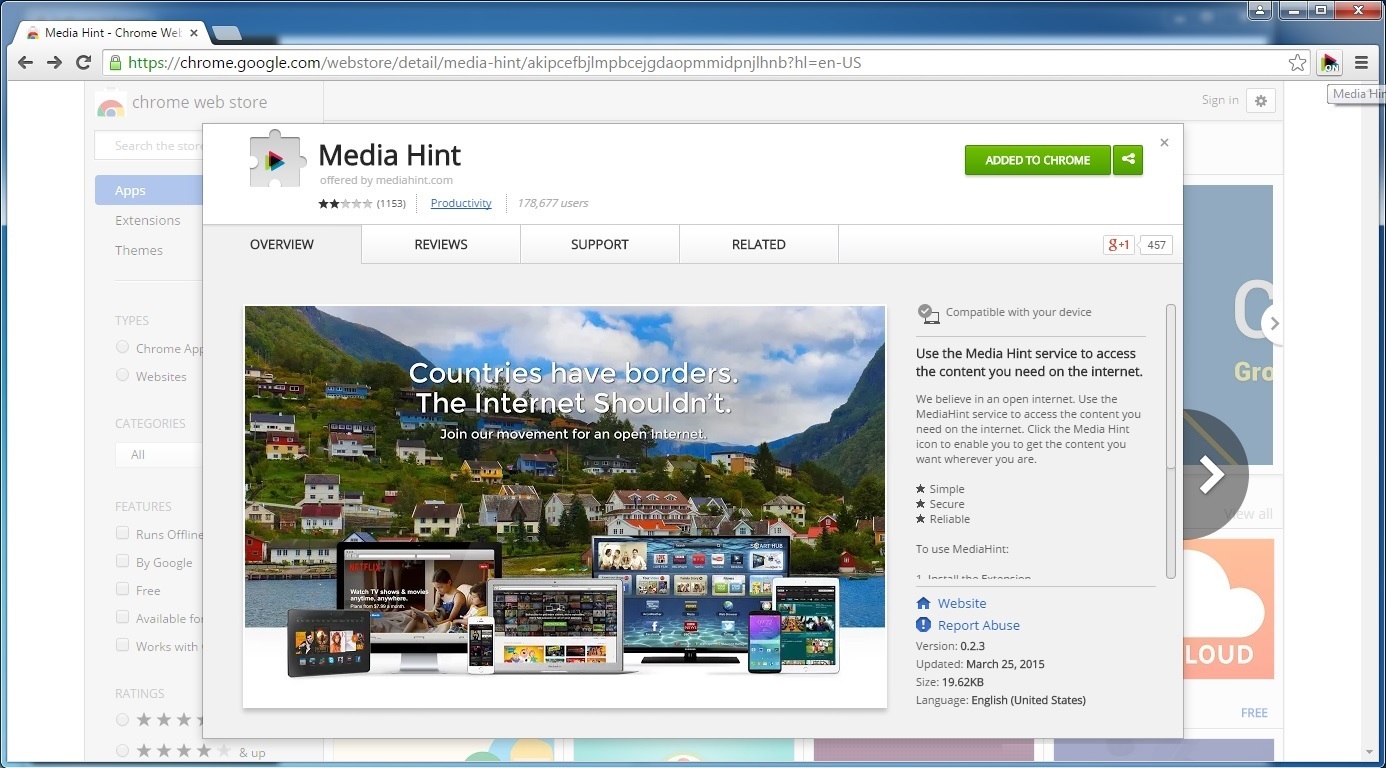Open the Report Abuse link
The image size is (1386, 768).
(x=979, y=625)
